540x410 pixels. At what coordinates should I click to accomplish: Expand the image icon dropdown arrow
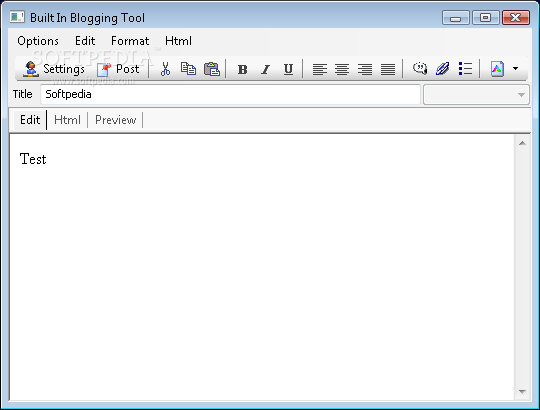[515, 69]
